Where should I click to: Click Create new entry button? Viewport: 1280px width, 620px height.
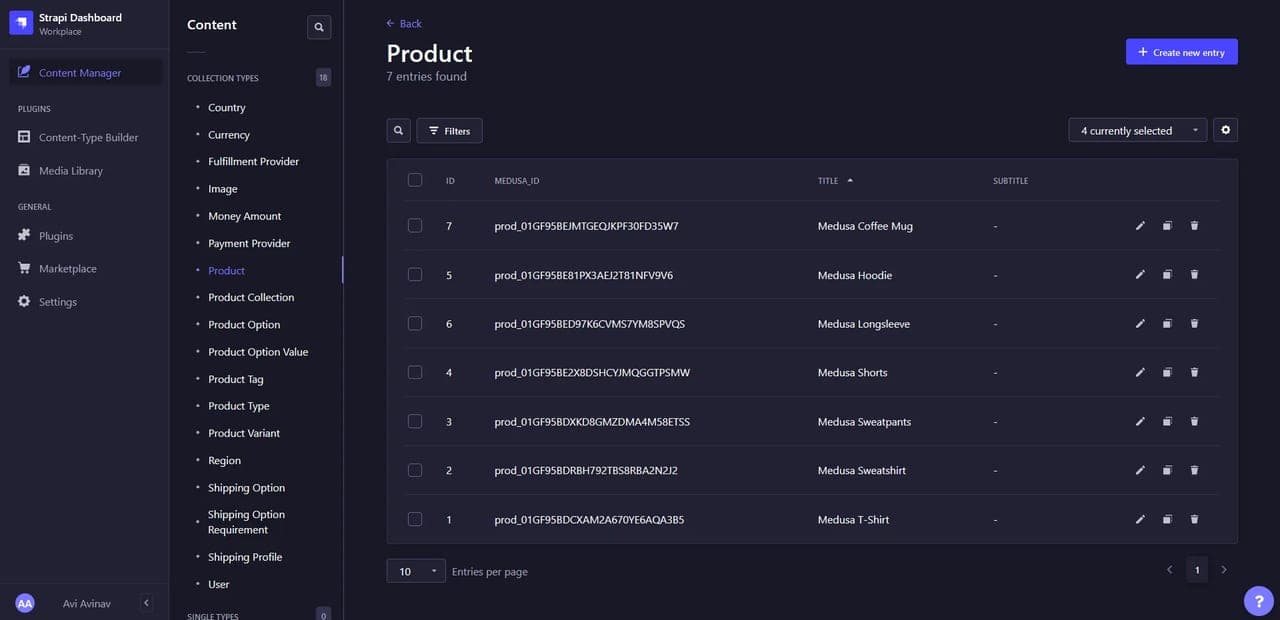[x=1181, y=52]
